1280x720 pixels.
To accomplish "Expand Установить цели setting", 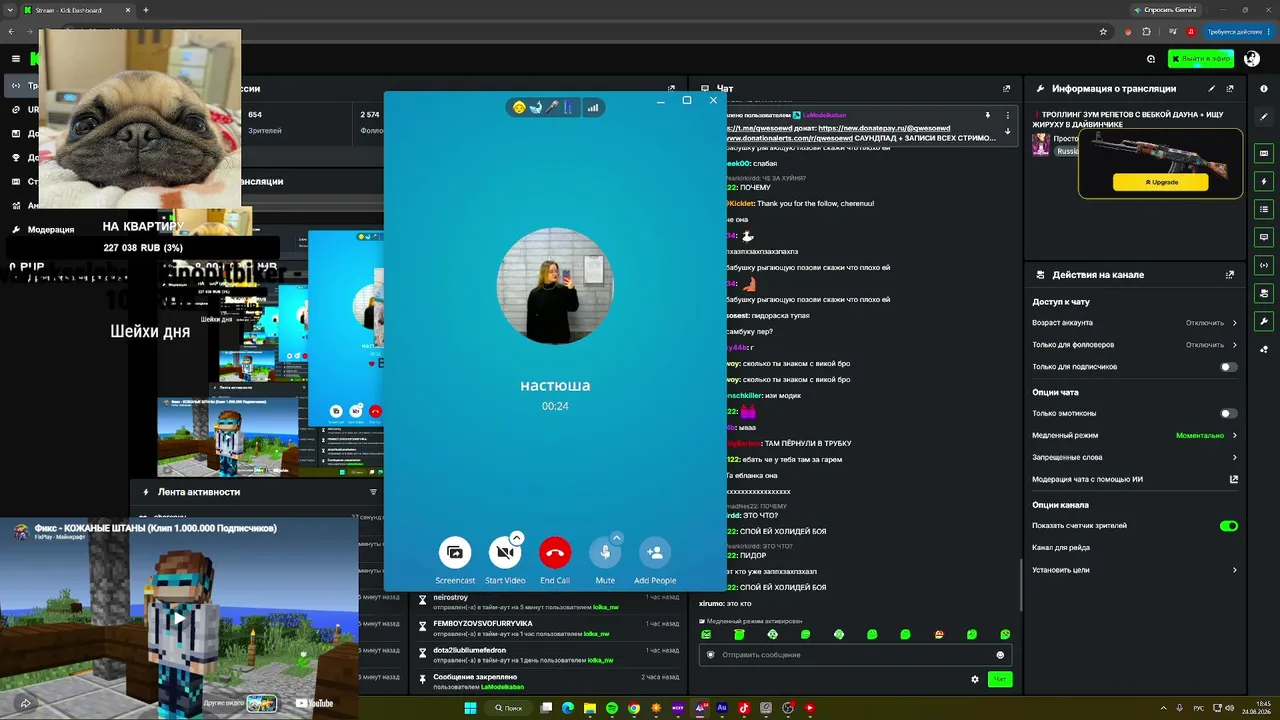I will [1135, 570].
